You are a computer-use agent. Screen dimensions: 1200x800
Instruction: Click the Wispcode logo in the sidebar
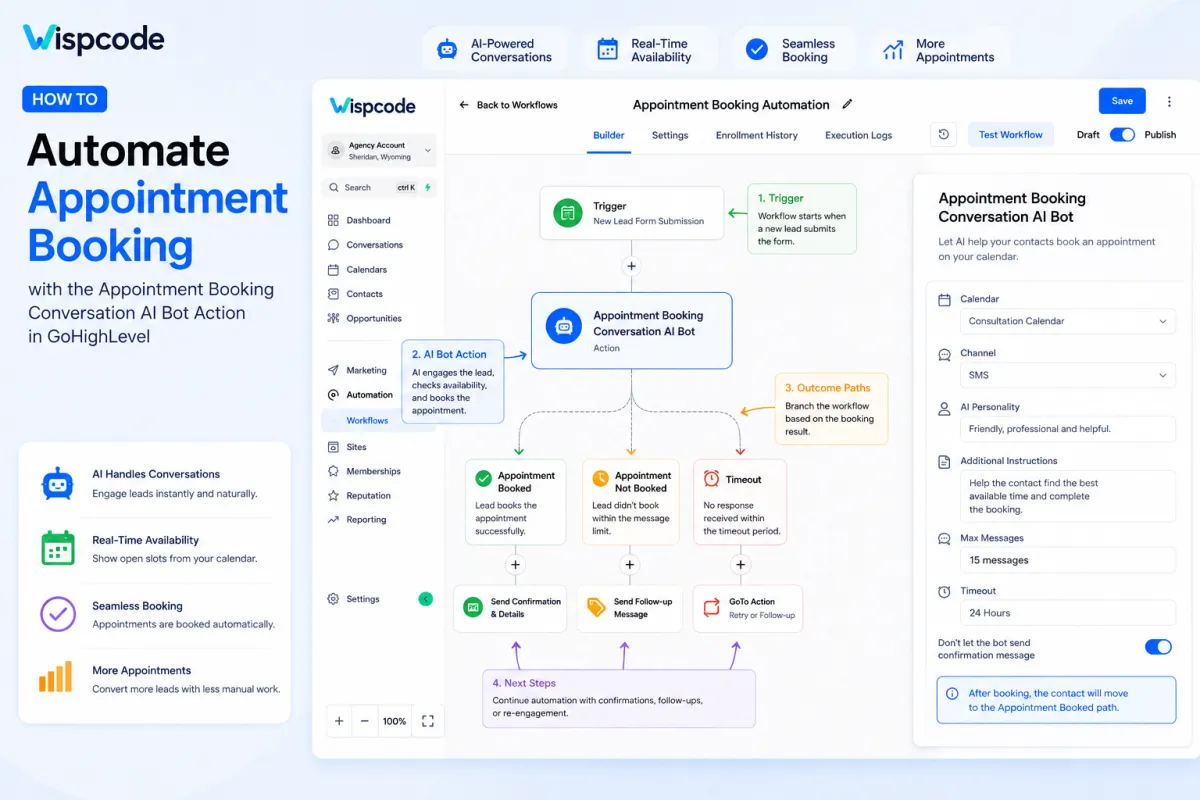(x=372, y=106)
